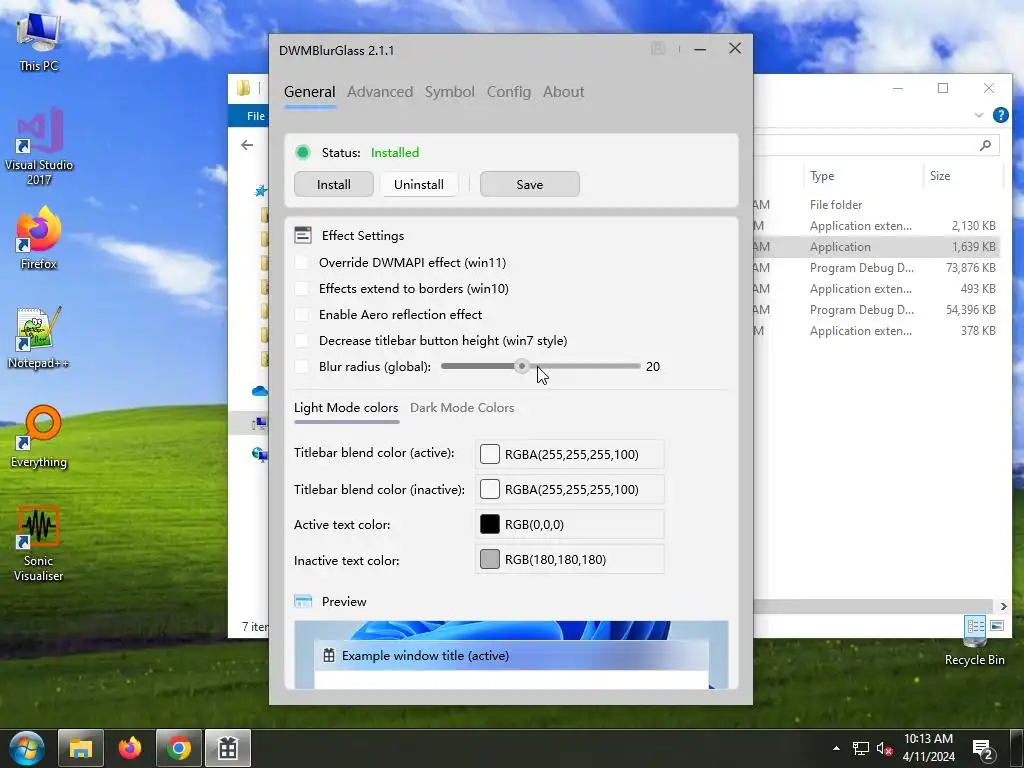Launch the Everything search shortcut
Screen dimensions: 1024x768
(39, 437)
